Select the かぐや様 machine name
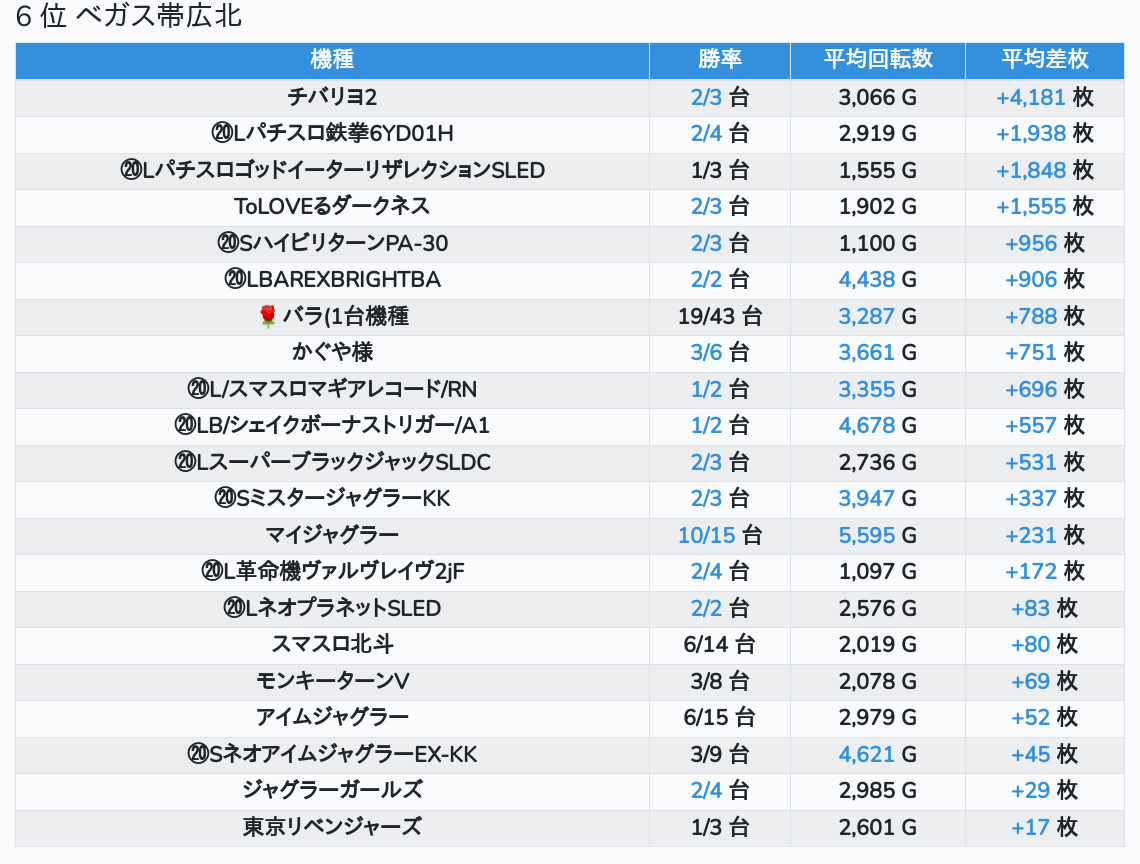 tap(332, 352)
